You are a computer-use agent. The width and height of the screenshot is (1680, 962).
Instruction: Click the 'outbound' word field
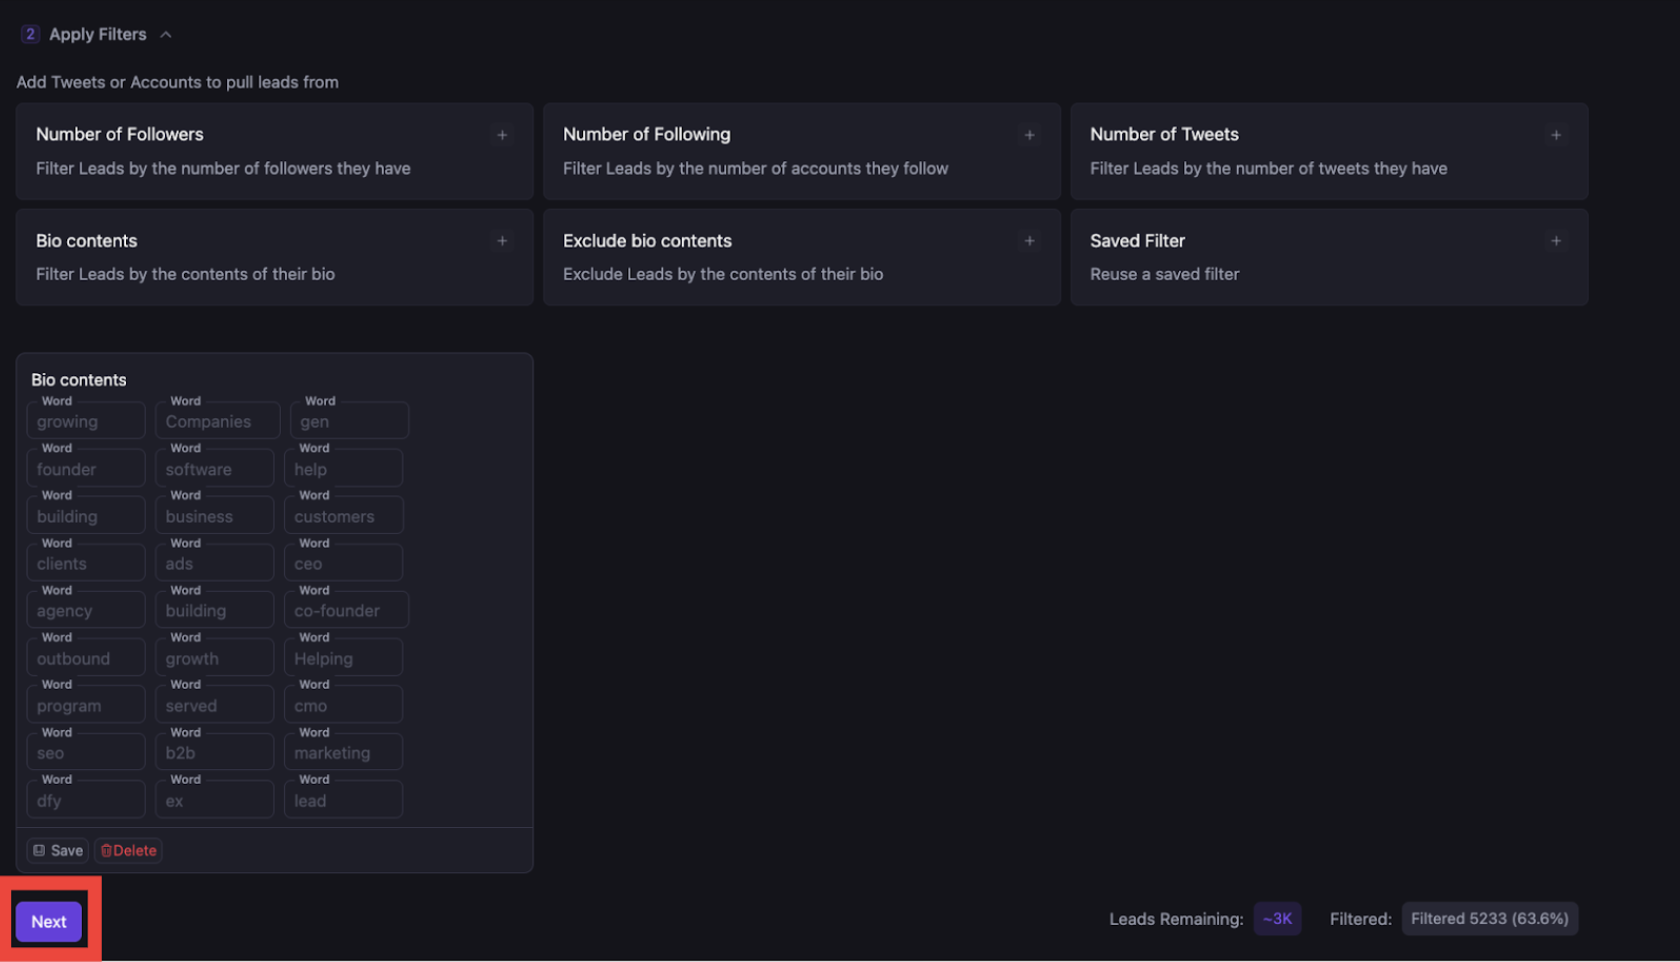pyautogui.click(x=86, y=659)
